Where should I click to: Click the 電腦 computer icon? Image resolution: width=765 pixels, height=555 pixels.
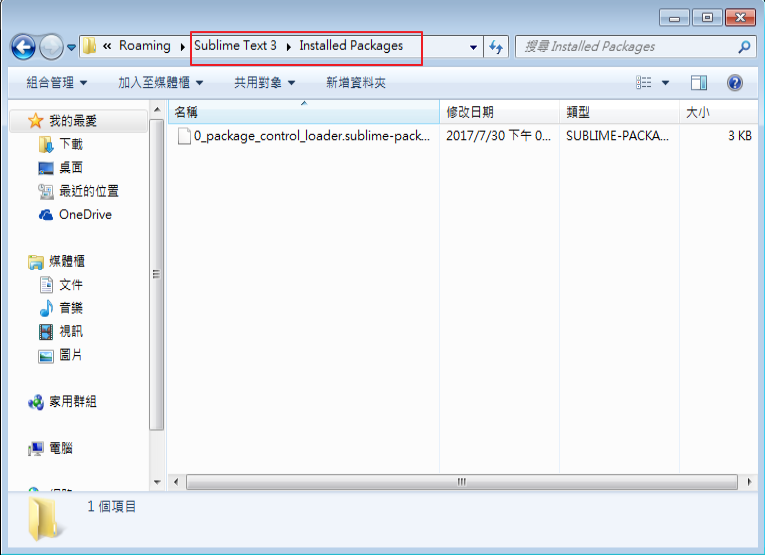pos(36,449)
